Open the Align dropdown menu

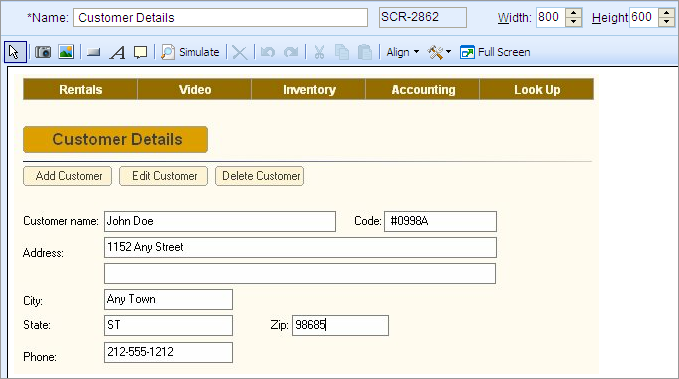tap(403, 52)
